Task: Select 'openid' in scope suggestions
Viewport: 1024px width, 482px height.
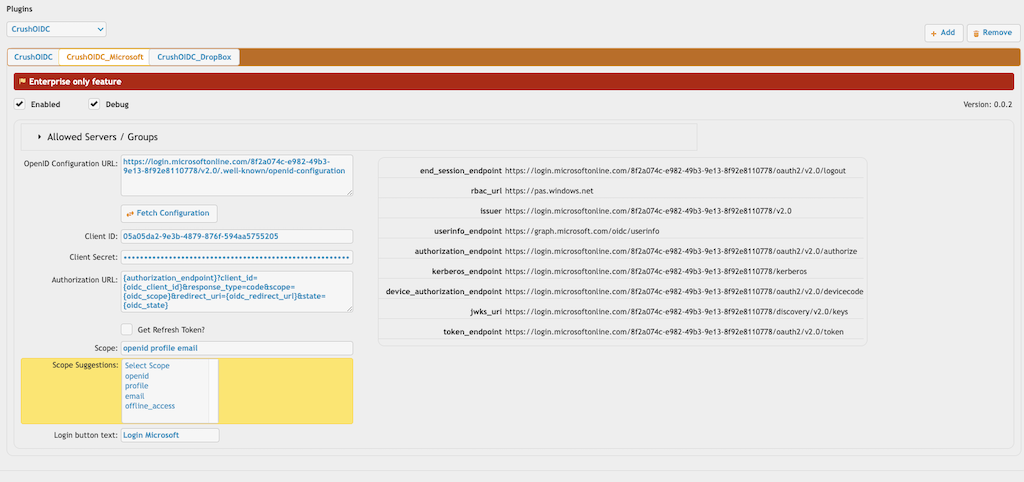Action: (137, 376)
